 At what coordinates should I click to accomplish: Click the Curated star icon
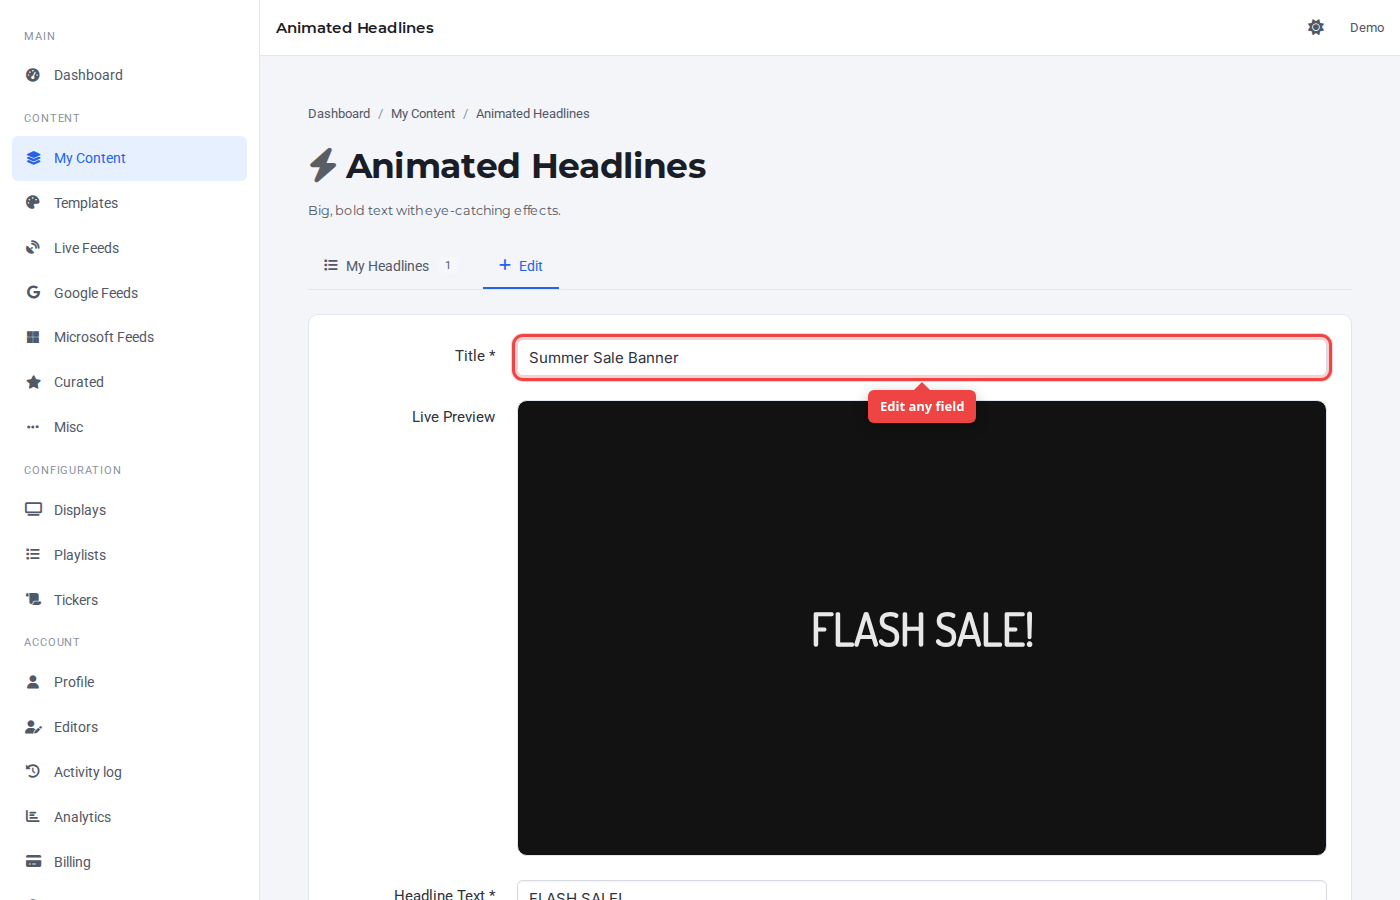pyautogui.click(x=33, y=382)
